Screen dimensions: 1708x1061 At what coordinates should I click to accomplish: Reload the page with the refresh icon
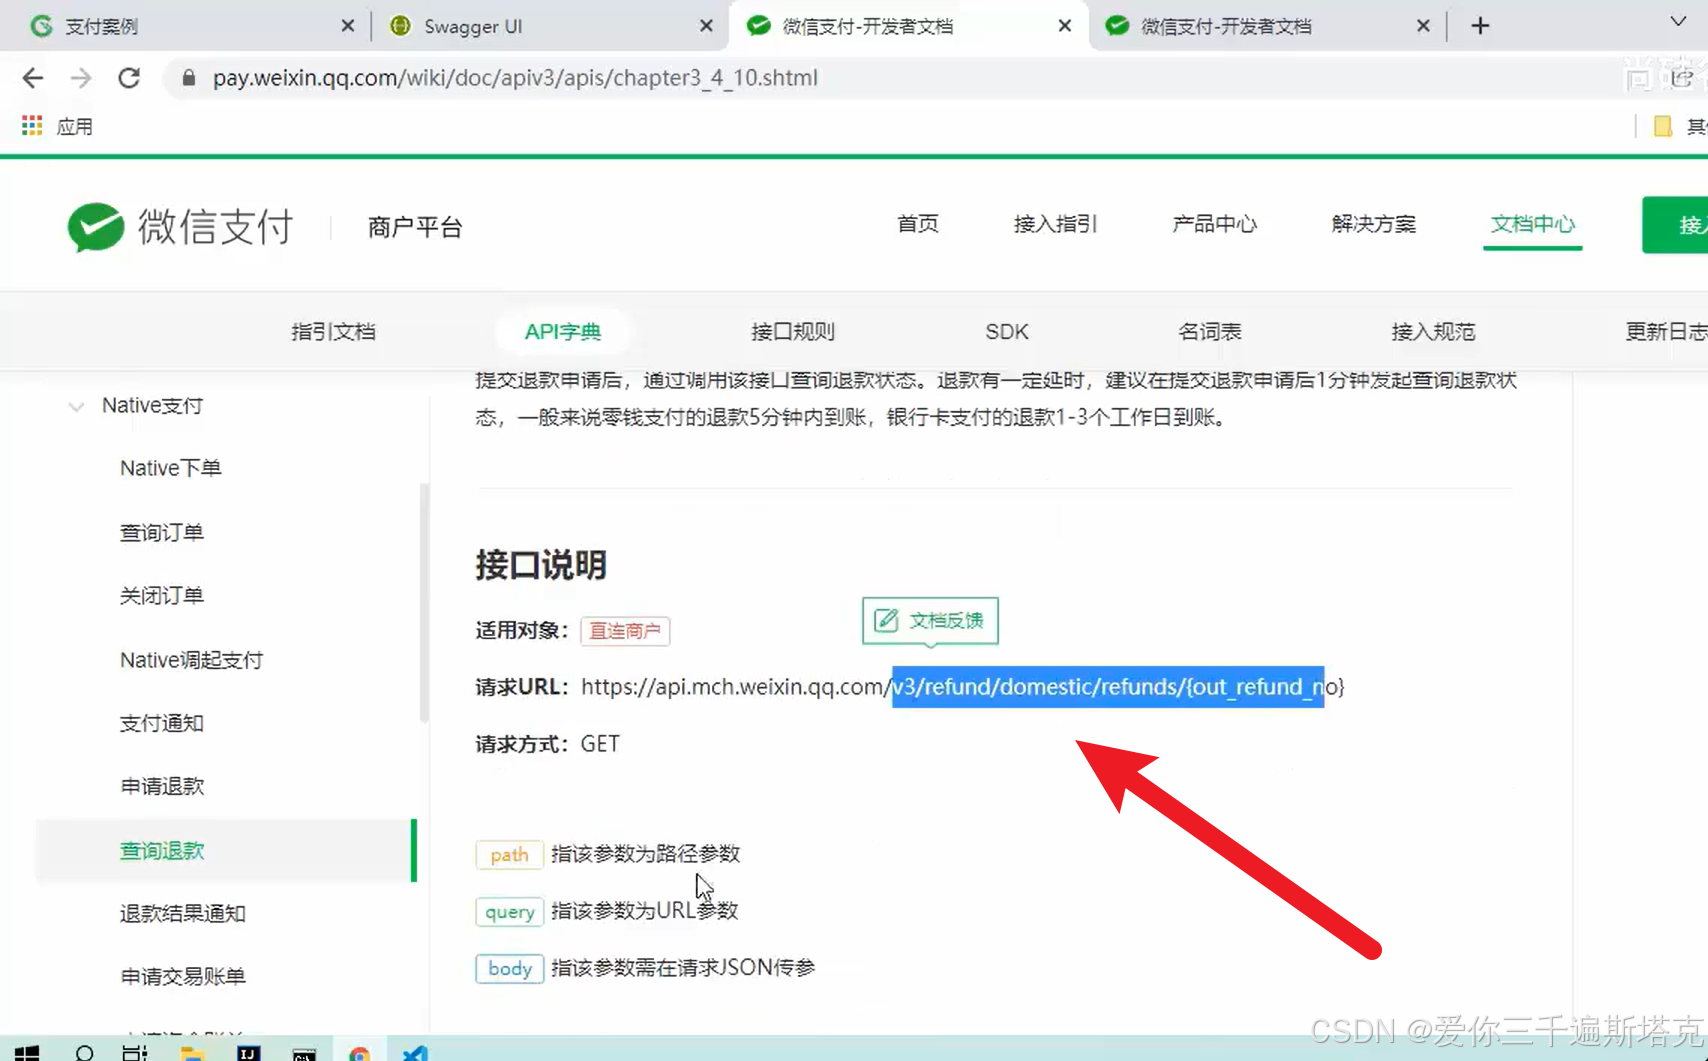pos(129,78)
